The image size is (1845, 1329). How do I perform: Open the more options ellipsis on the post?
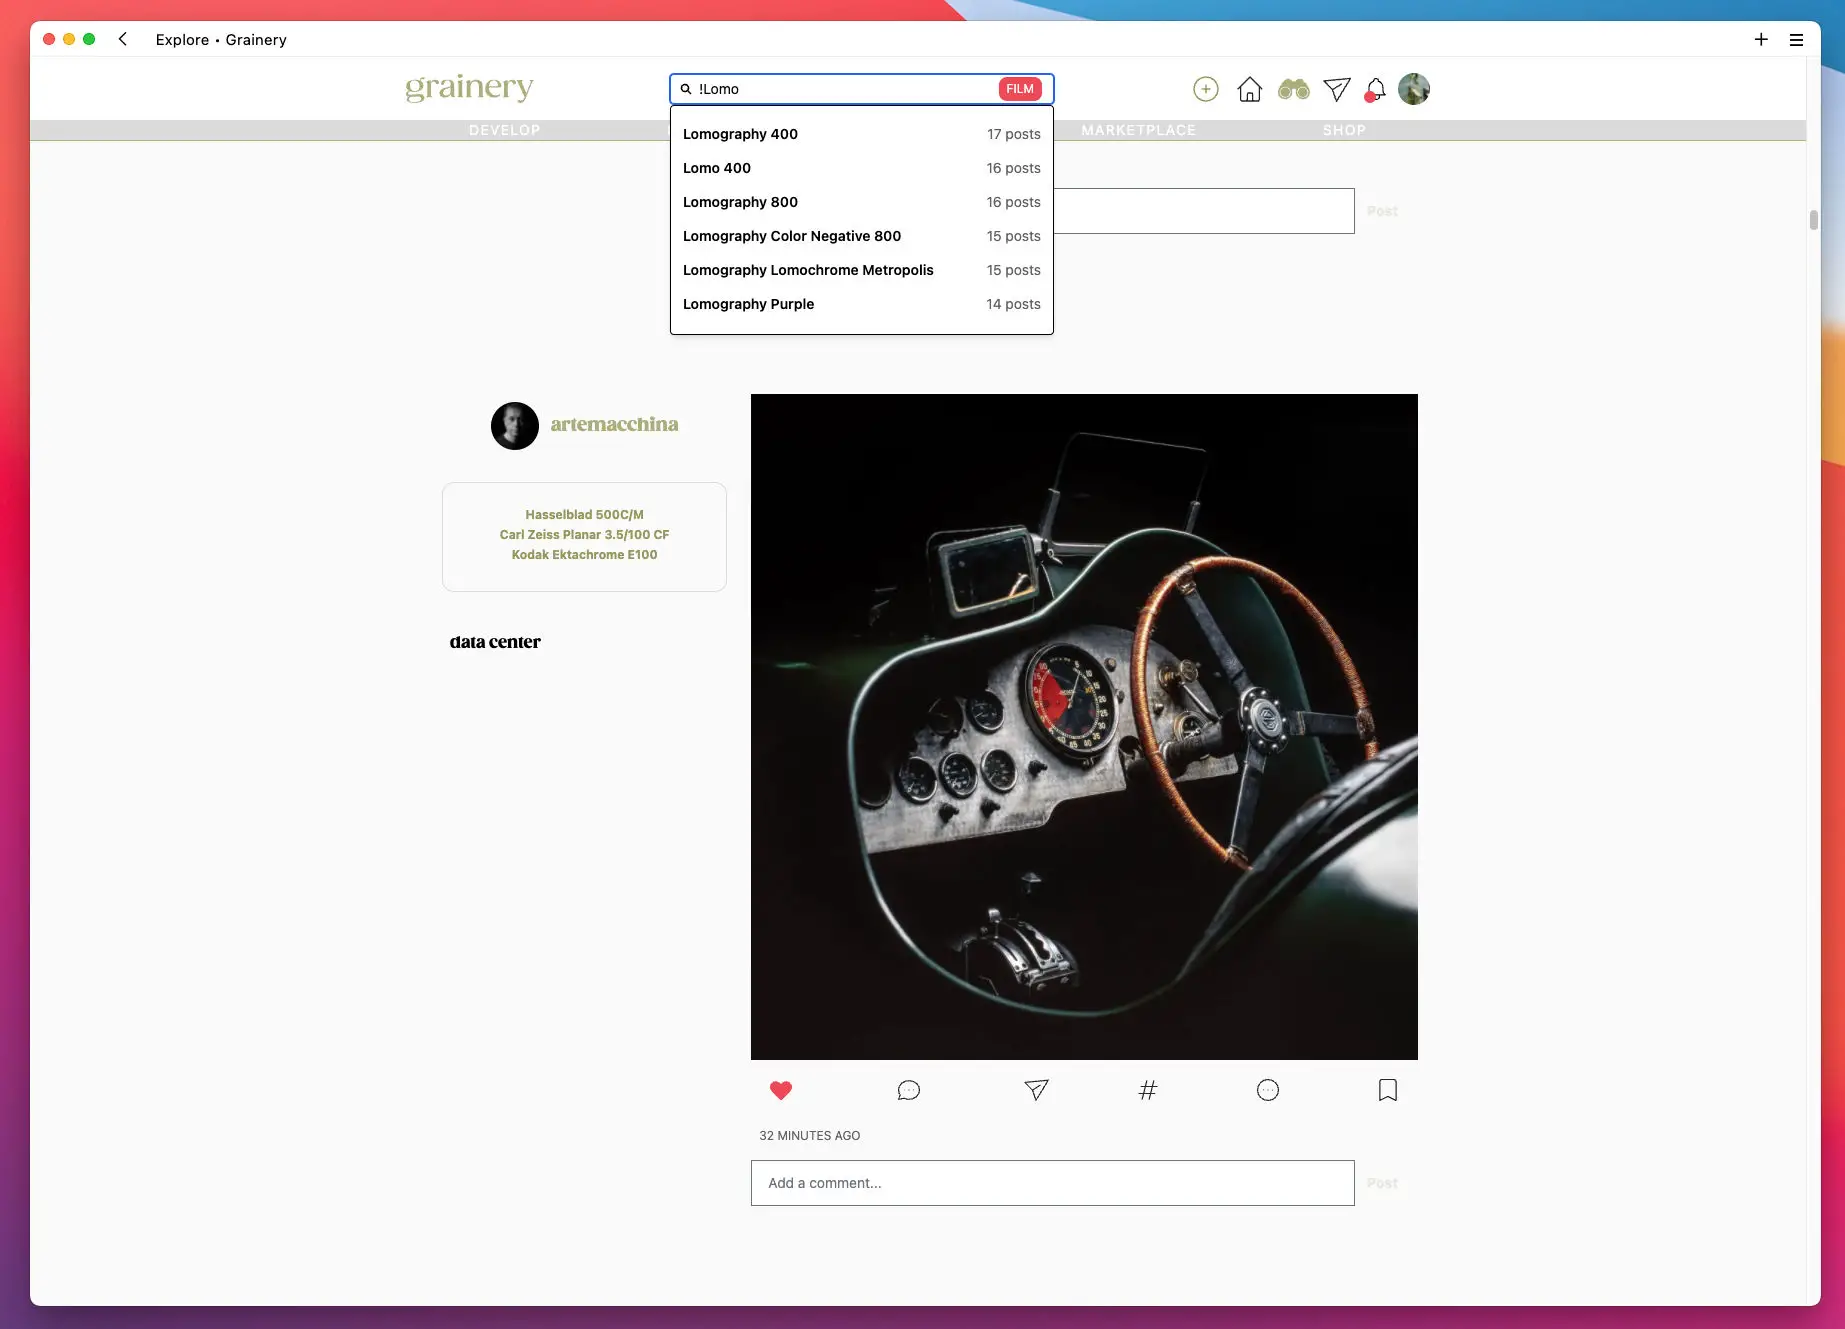tap(1267, 1090)
